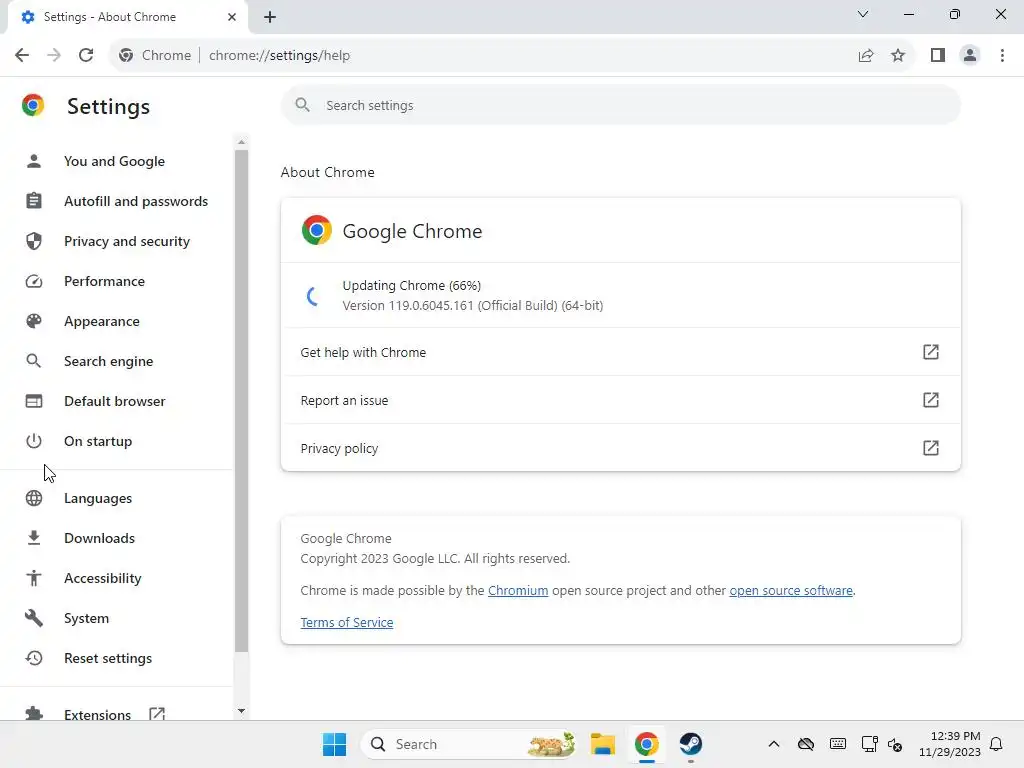Click the You and Google person icon

tap(34, 161)
